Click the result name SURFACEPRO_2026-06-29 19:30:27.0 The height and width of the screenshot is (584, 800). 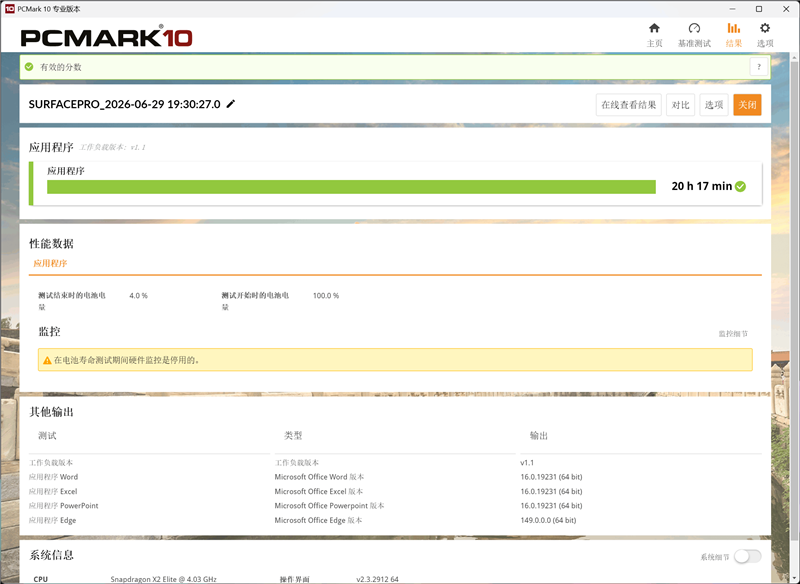[124, 104]
